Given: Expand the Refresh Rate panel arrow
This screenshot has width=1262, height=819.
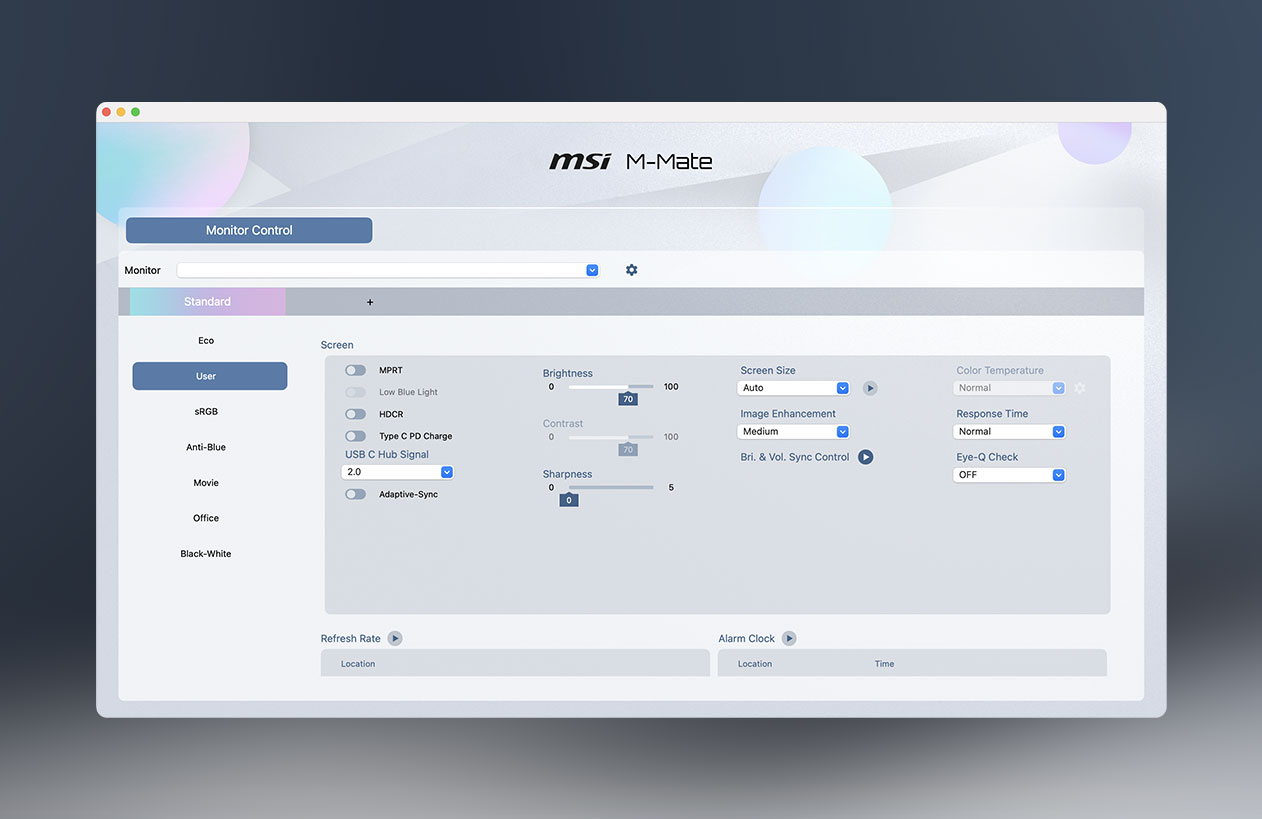Looking at the screenshot, I should (x=394, y=638).
